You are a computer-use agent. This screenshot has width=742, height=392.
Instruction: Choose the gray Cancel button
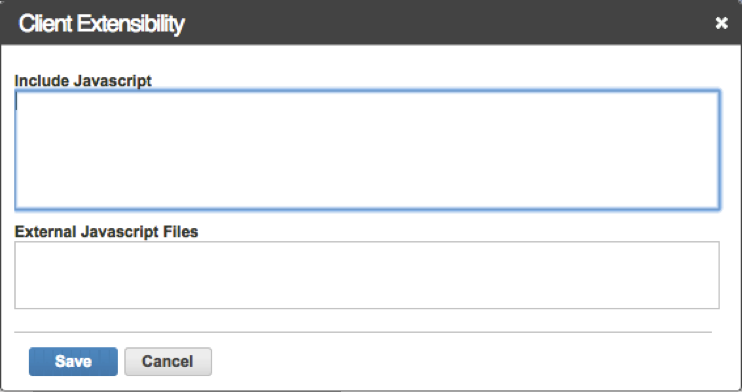click(x=168, y=362)
